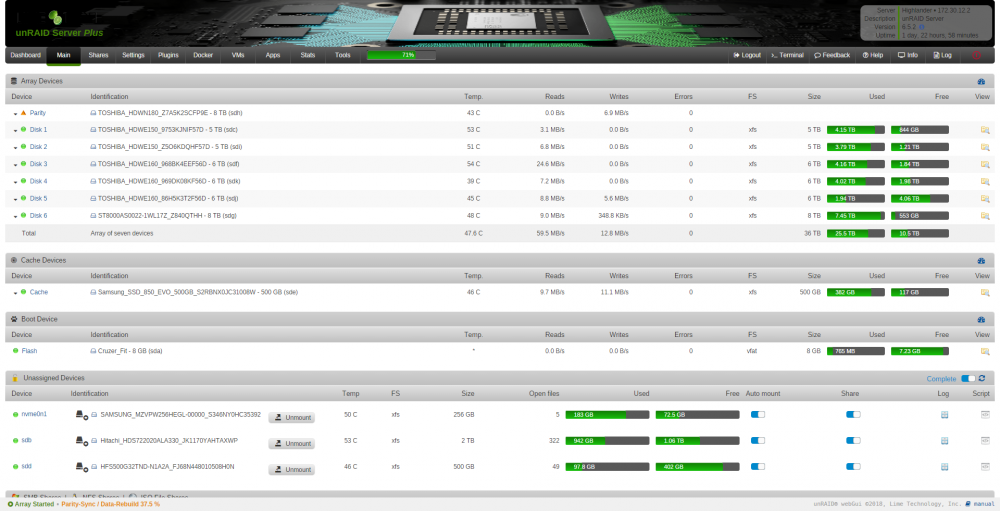Image resolution: width=1000 pixels, height=511 pixels.
Task: Toggle Auto mount for nvme0n1
Action: [x=758, y=415]
